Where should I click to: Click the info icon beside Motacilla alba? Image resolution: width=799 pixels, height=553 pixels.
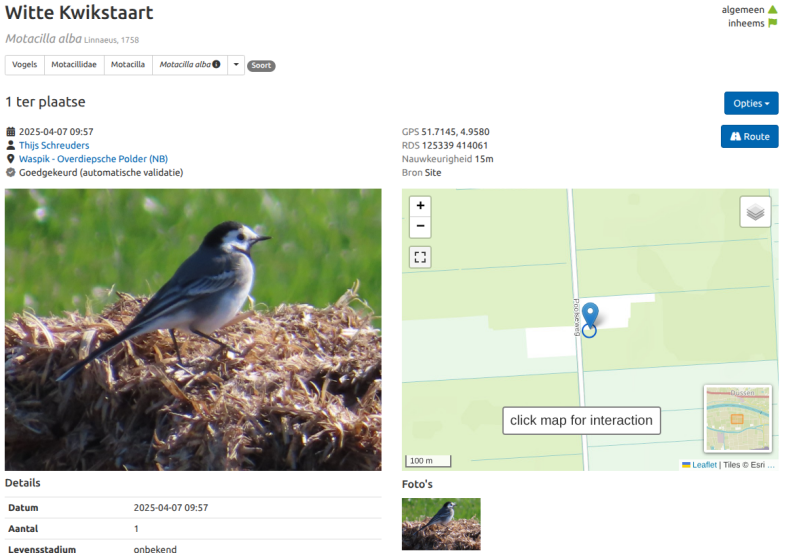(x=217, y=64)
